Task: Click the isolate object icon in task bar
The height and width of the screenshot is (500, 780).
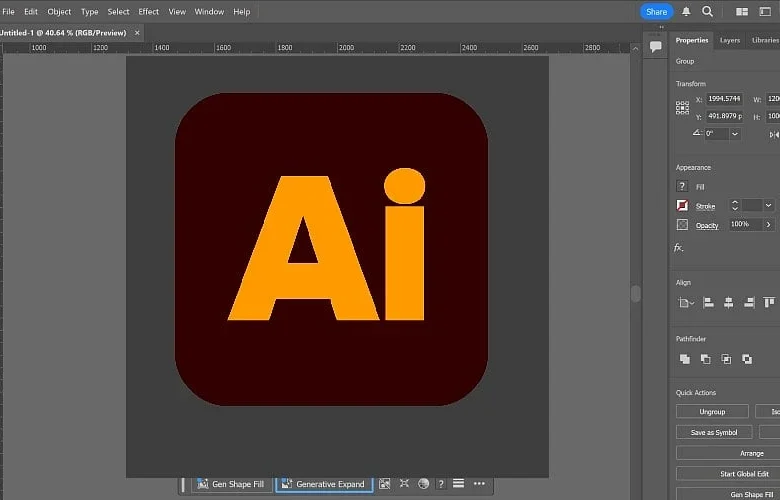Action: coord(404,484)
